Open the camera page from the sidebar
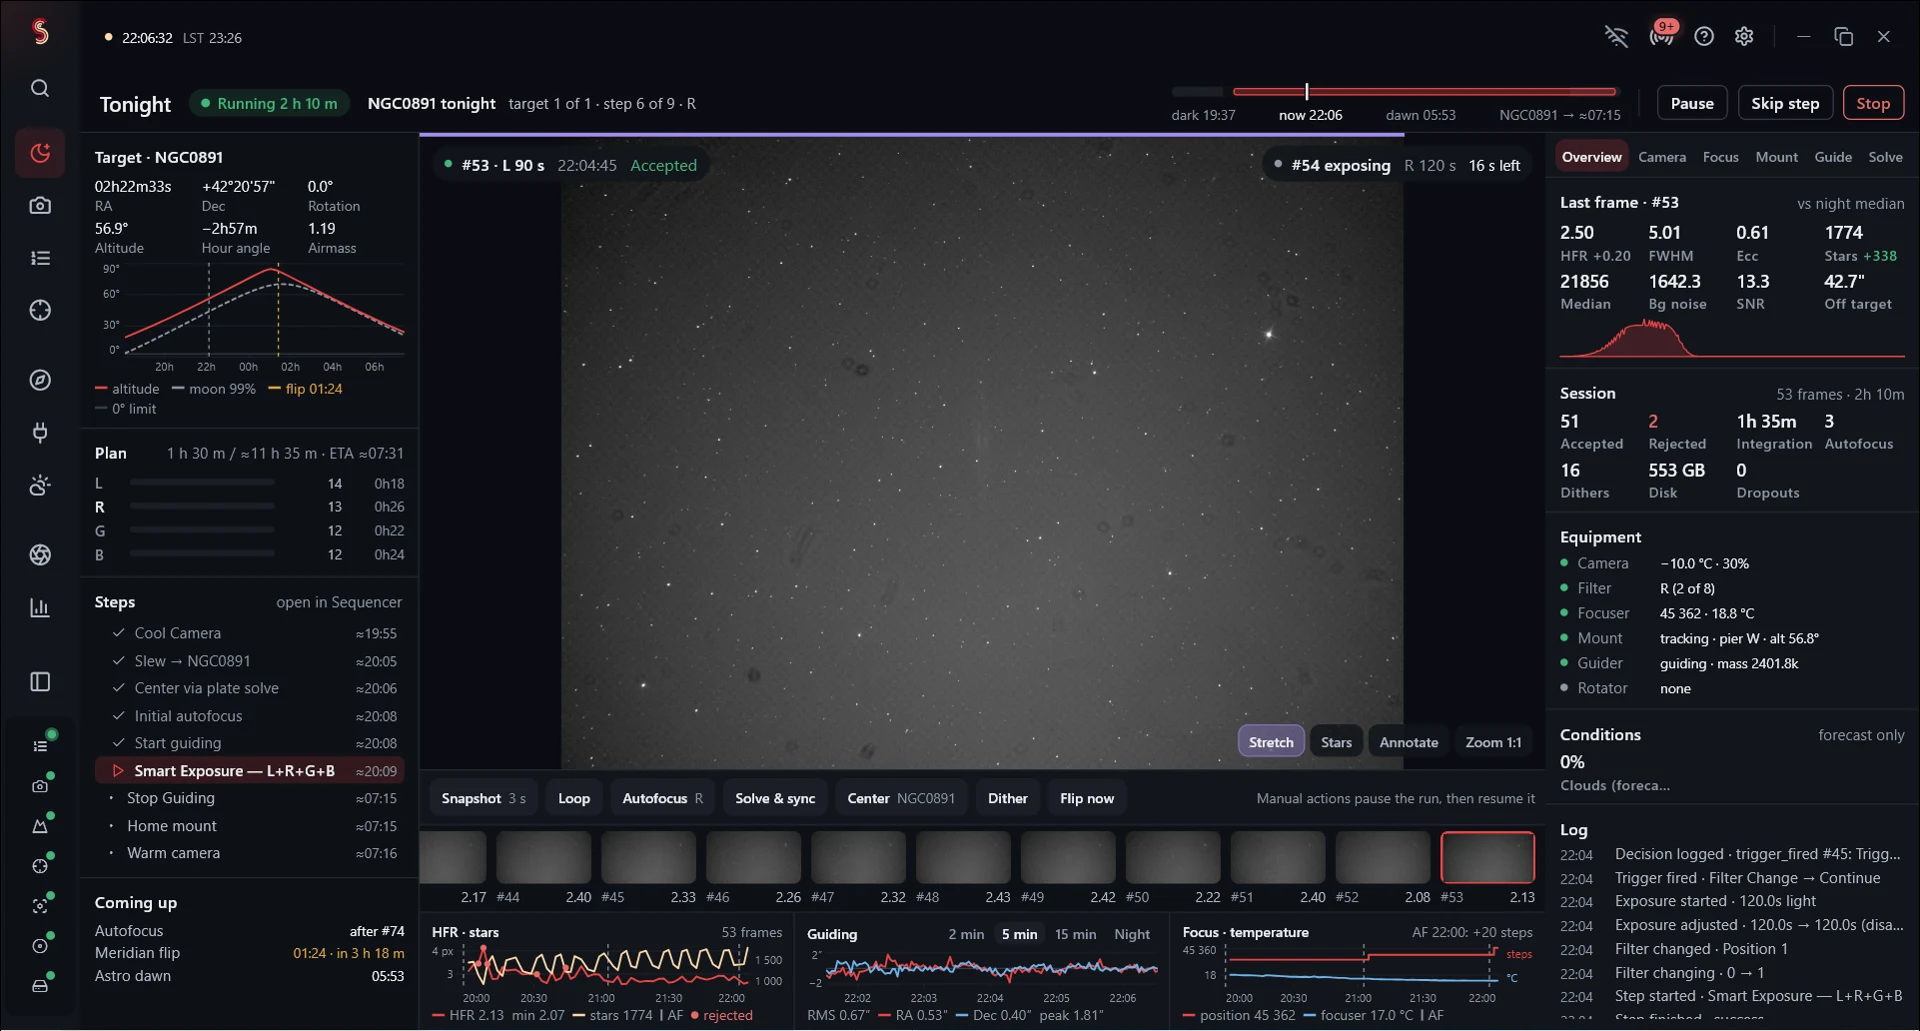This screenshot has width=1920, height=1031. click(x=40, y=205)
